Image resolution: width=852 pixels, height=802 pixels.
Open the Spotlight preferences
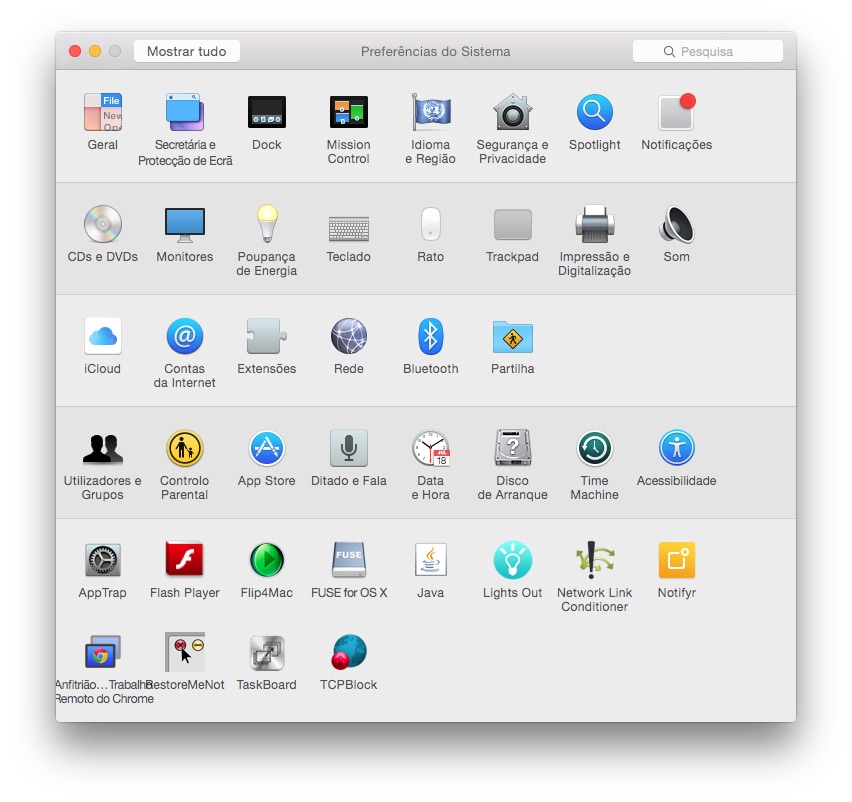[594, 112]
